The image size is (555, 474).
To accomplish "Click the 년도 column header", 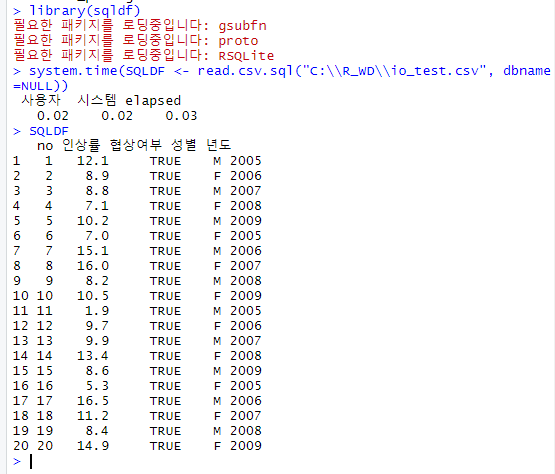I will coord(218,145).
